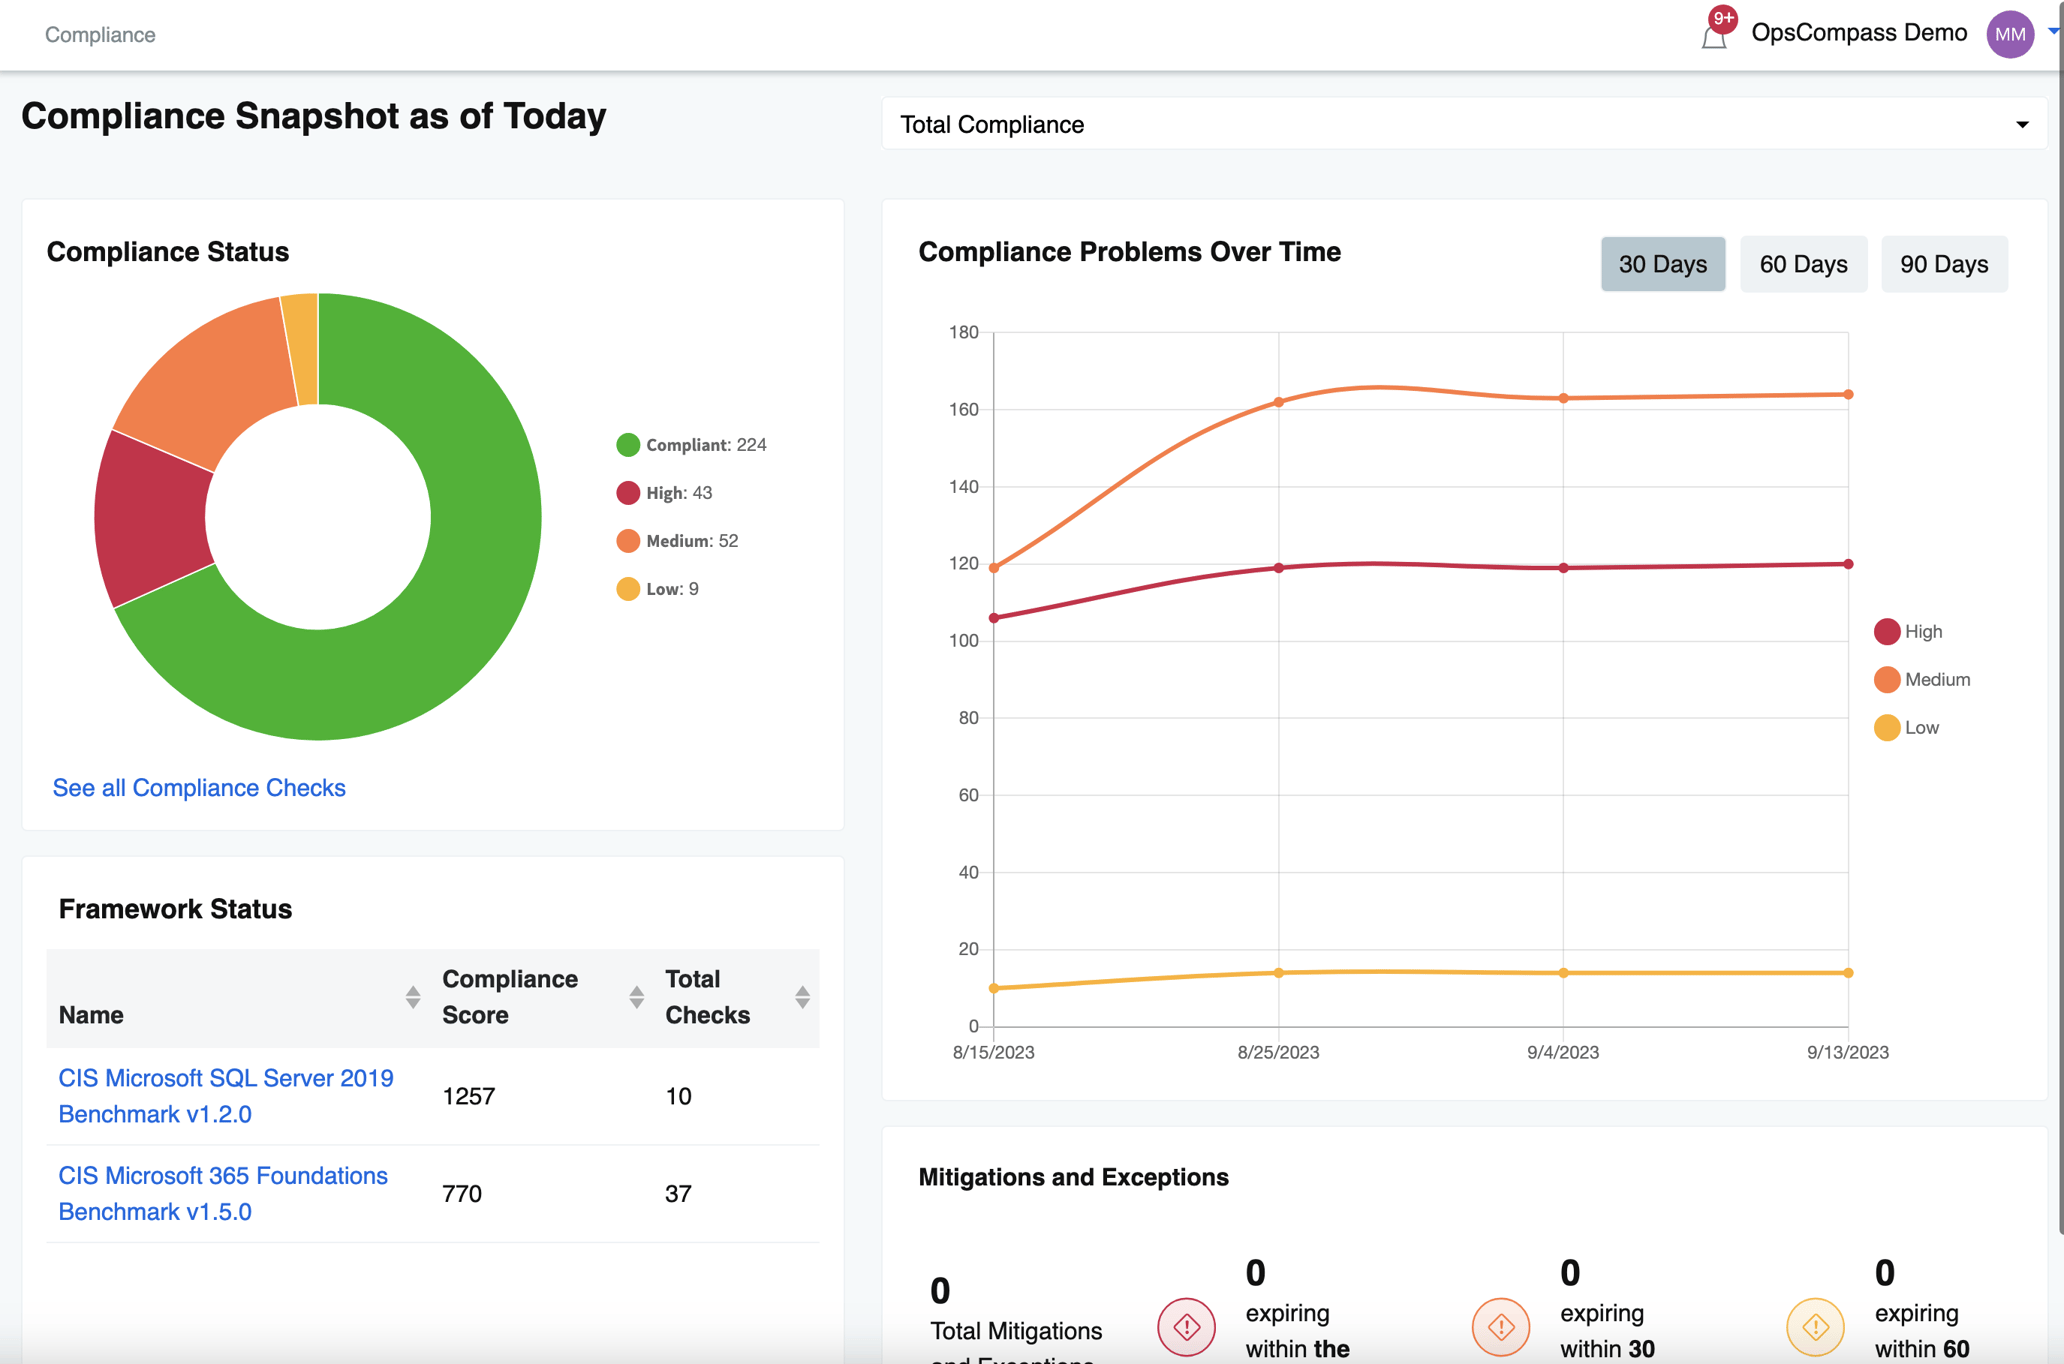Sort the table by Name column

click(x=412, y=996)
